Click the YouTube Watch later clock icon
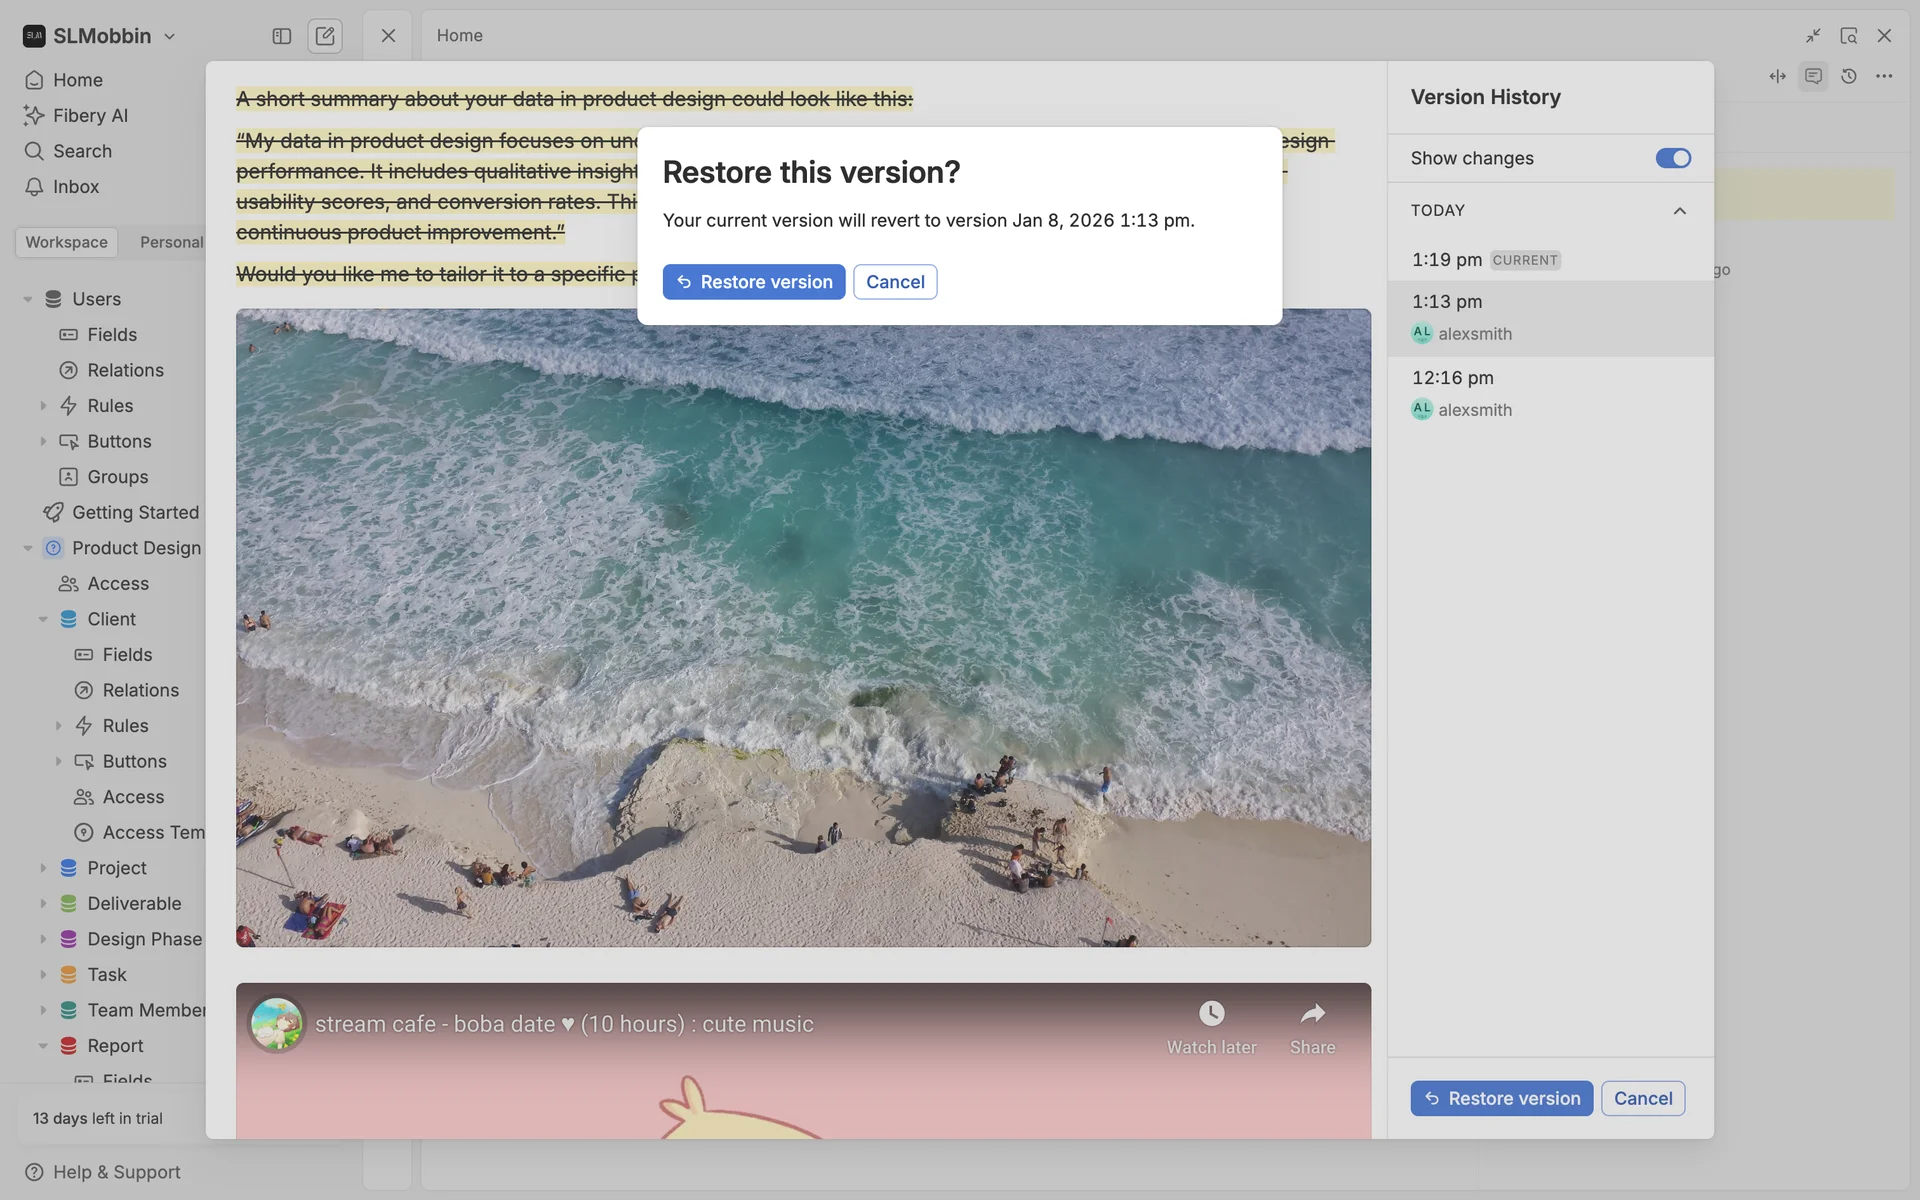Image resolution: width=1920 pixels, height=1200 pixels. point(1211,1014)
